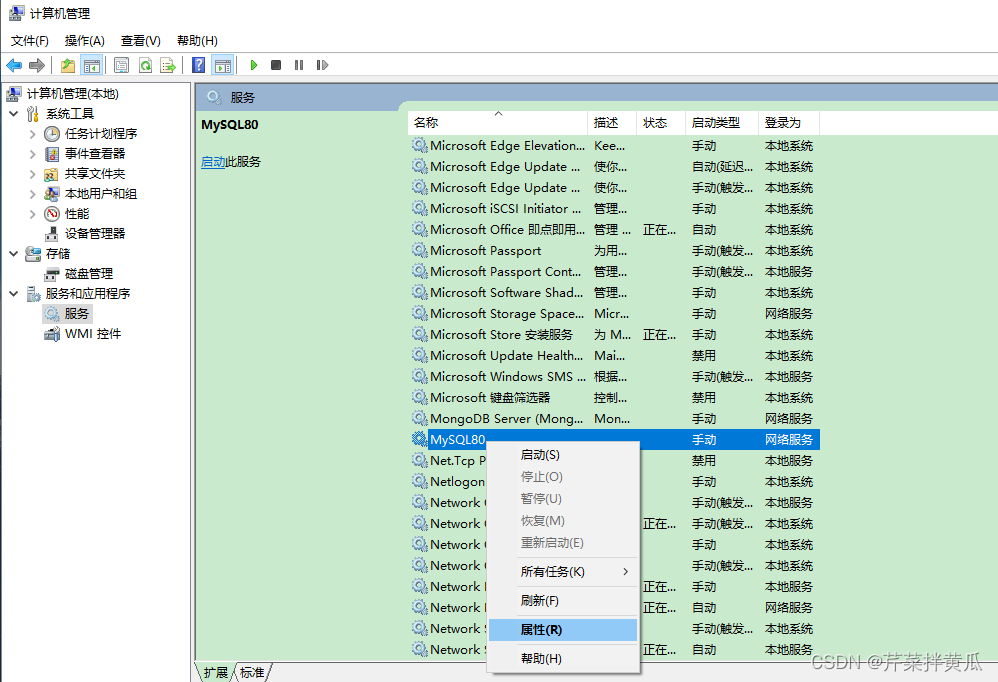The image size is (998, 682).
Task: Click the blue Help question mark icon
Action: pyautogui.click(x=199, y=65)
